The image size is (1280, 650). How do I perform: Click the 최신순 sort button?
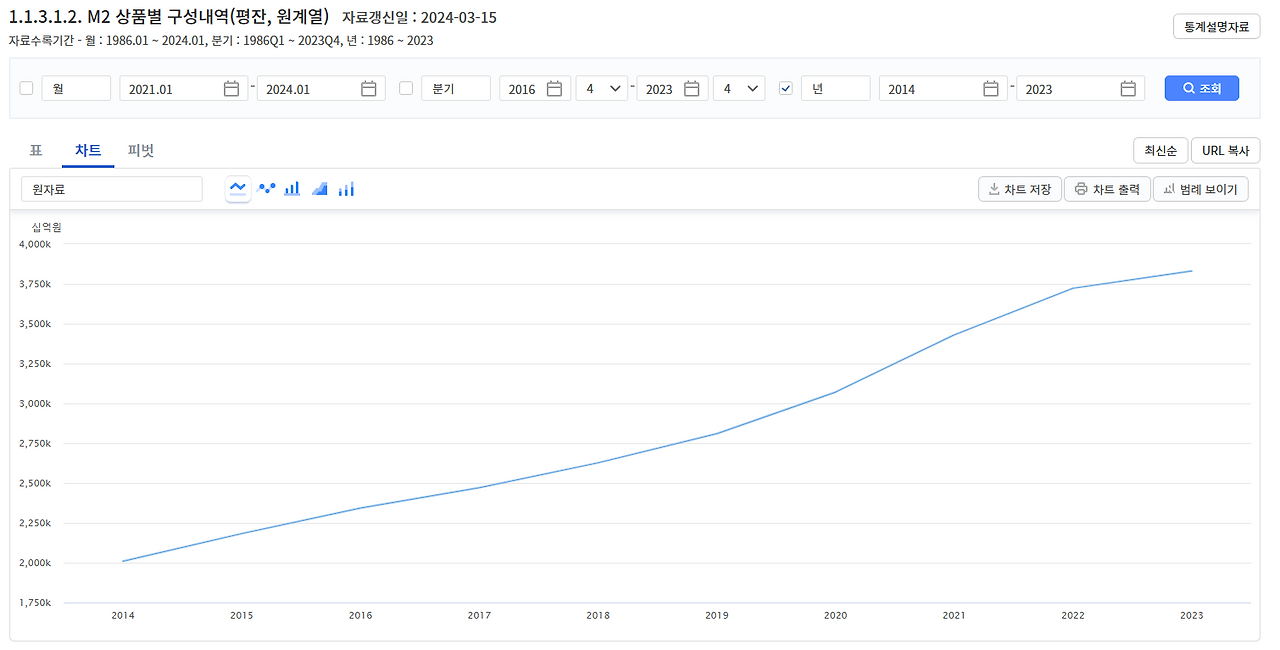(x=1160, y=150)
